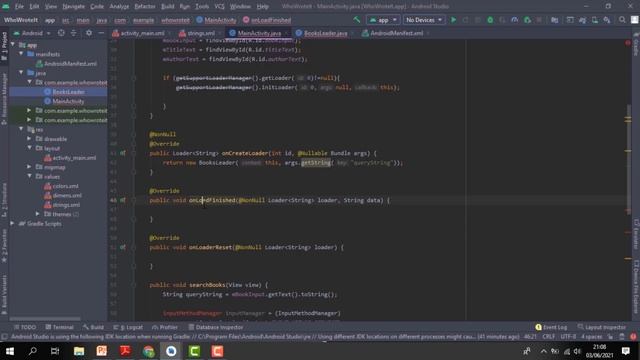The width and height of the screenshot is (640, 360).
Task: Click gutter override icon beside onLoadFinished
Action: tap(123, 200)
